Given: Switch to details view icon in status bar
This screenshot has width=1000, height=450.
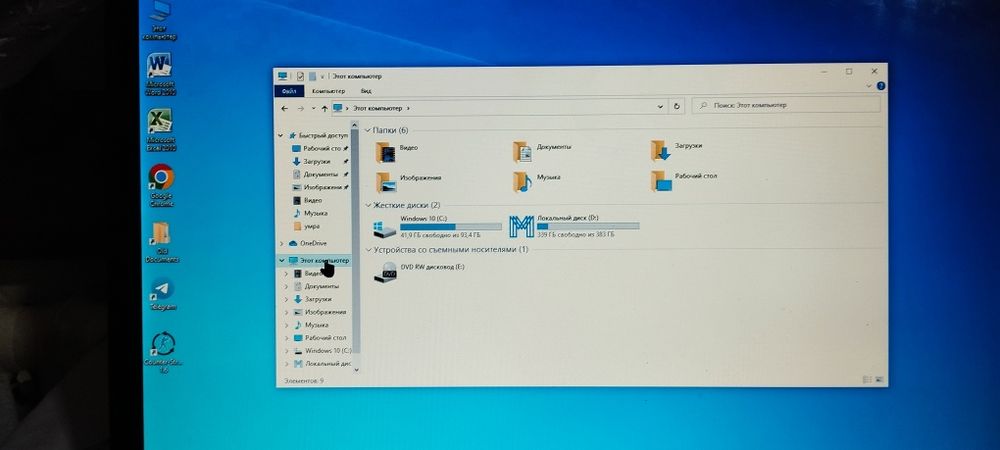Looking at the screenshot, I should tap(867, 379).
